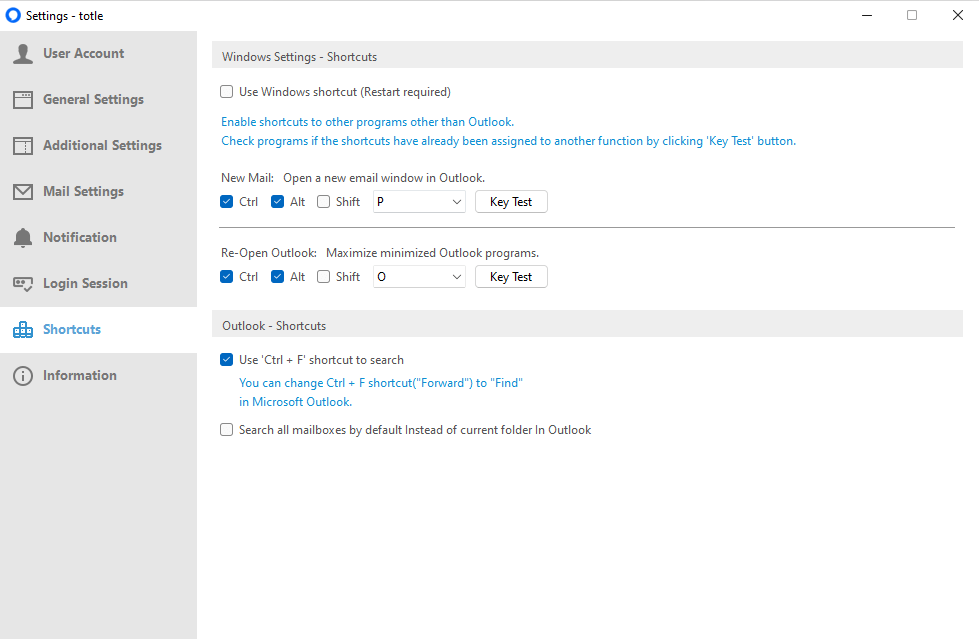The width and height of the screenshot is (979, 639).
Task: Disable the 'Ctrl + F' search shortcut checkbox
Action: [x=227, y=360]
